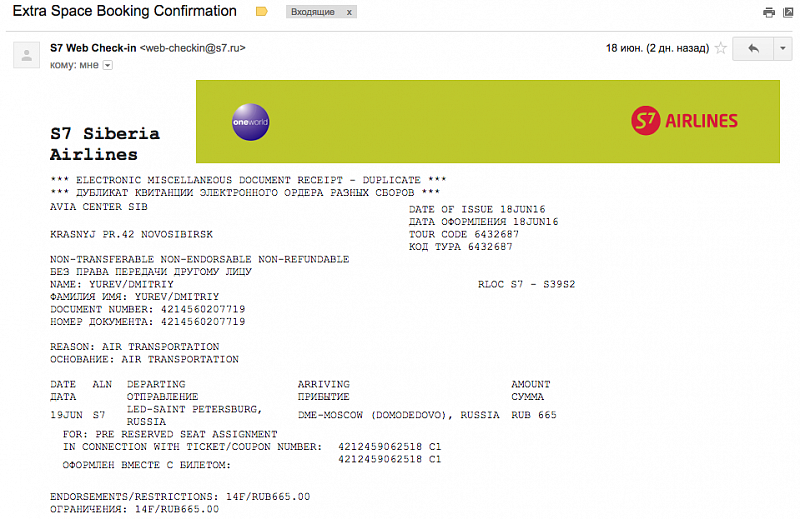This screenshot has height=519, width=800.
Task: Click the NAME: YUREV/DMITRIY line
Action: (112, 284)
